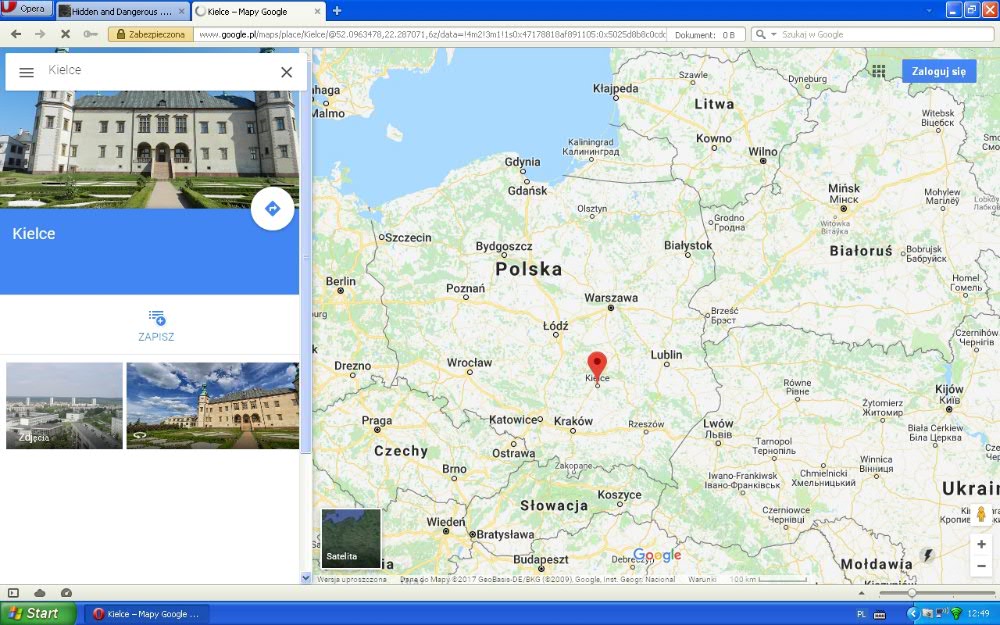Close the Kielce – Mapy Google tab
Screen dimensions: 1000x625
[318, 11]
